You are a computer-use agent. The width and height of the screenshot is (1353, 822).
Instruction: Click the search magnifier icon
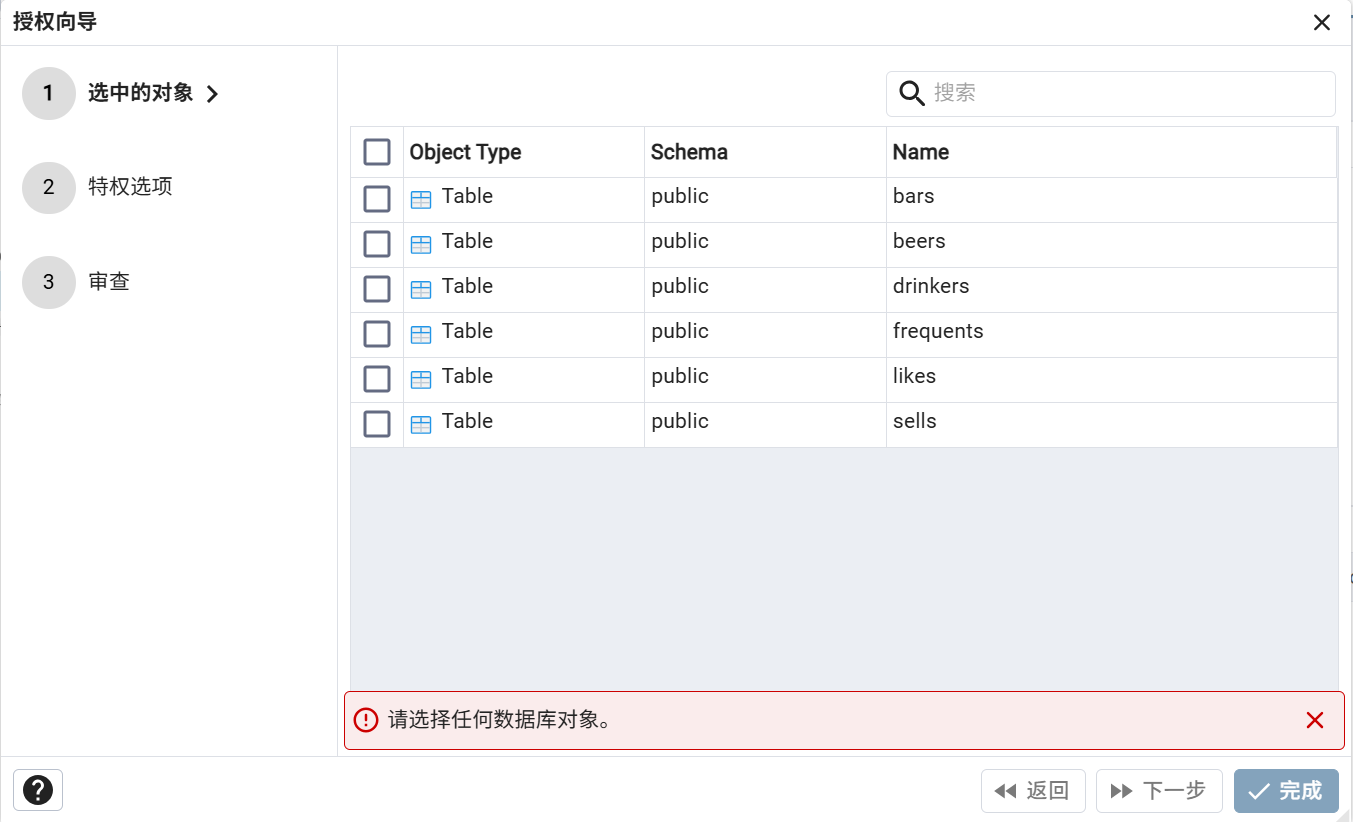(911, 93)
